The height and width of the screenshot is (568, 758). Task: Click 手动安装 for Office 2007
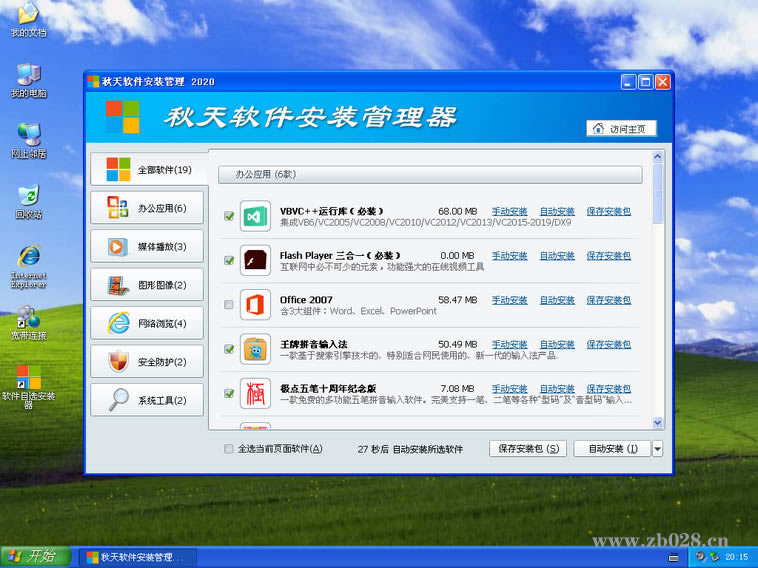pos(510,300)
